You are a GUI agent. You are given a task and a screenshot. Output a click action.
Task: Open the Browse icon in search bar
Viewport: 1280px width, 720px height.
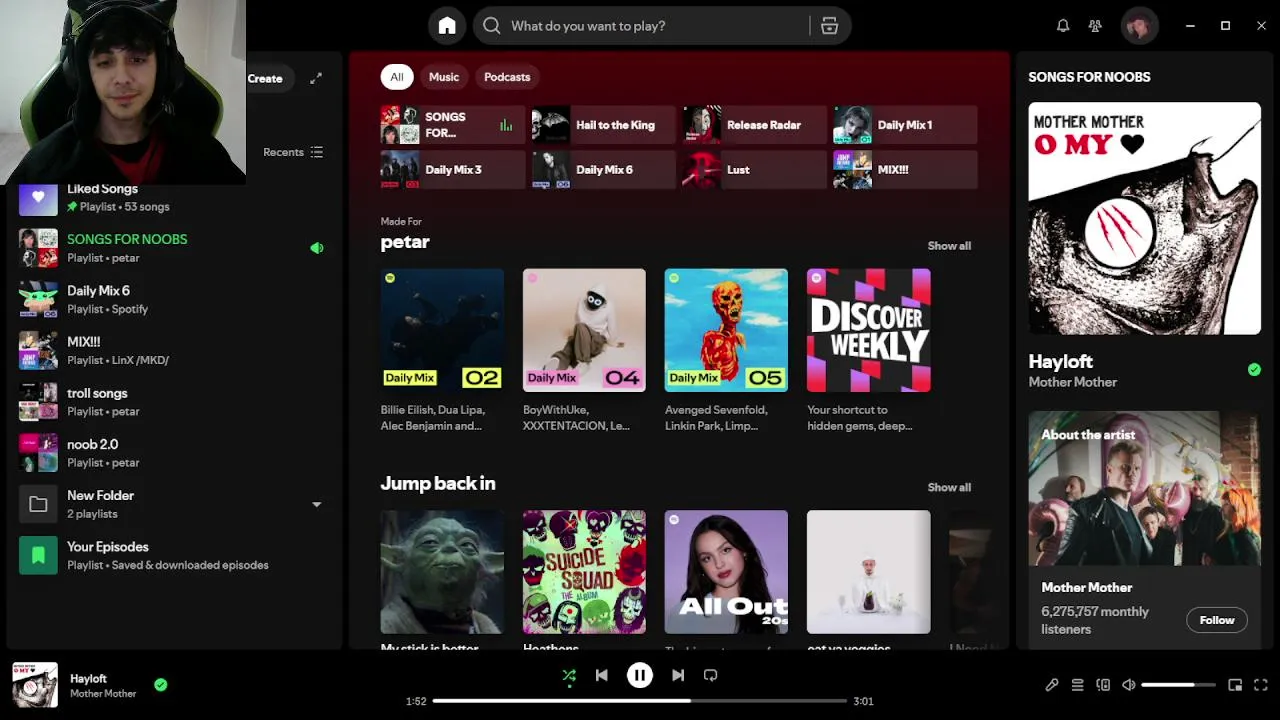coord(829,26)
